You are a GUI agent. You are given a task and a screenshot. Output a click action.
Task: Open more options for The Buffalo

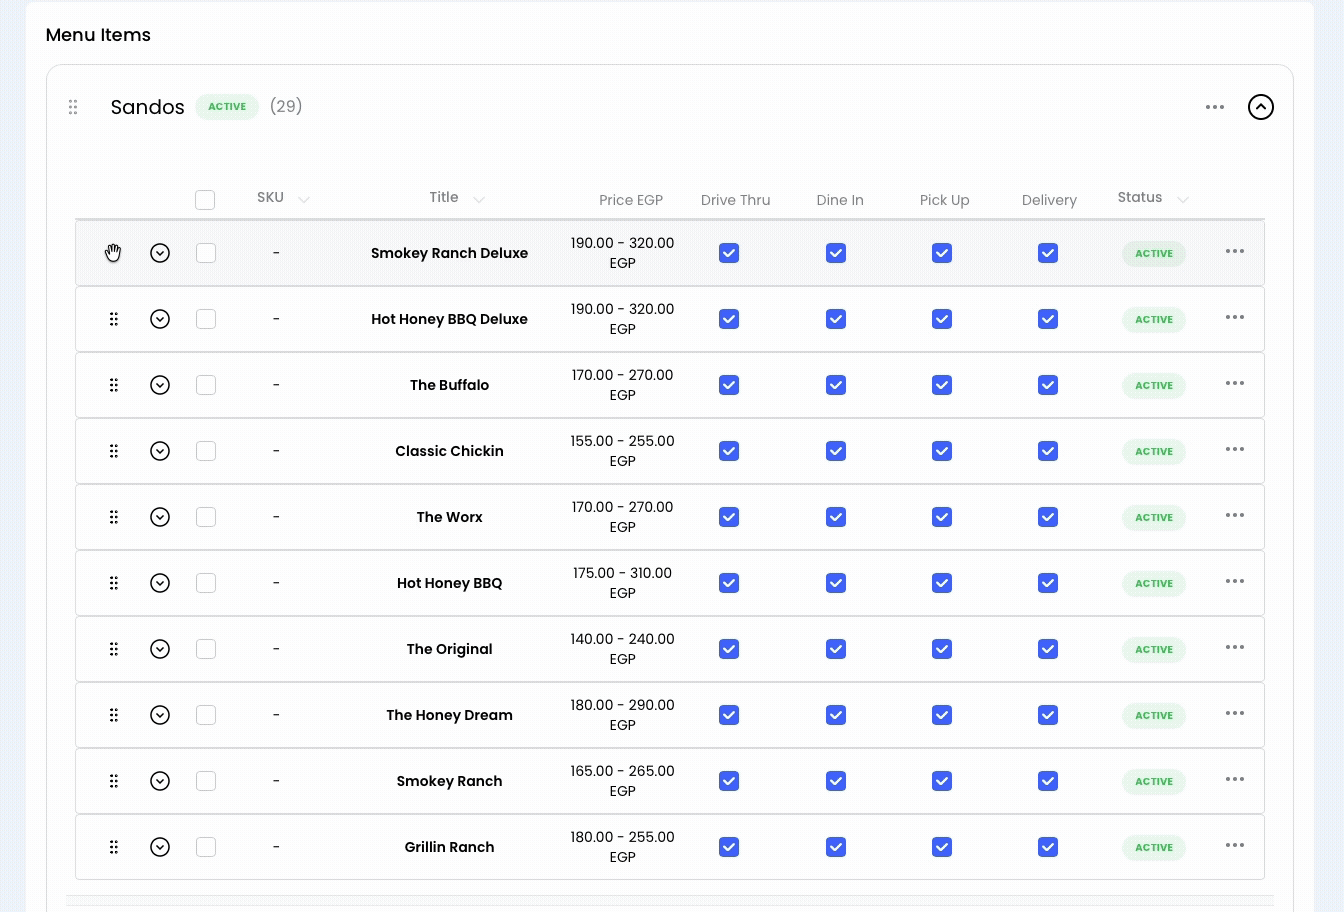1235,383
